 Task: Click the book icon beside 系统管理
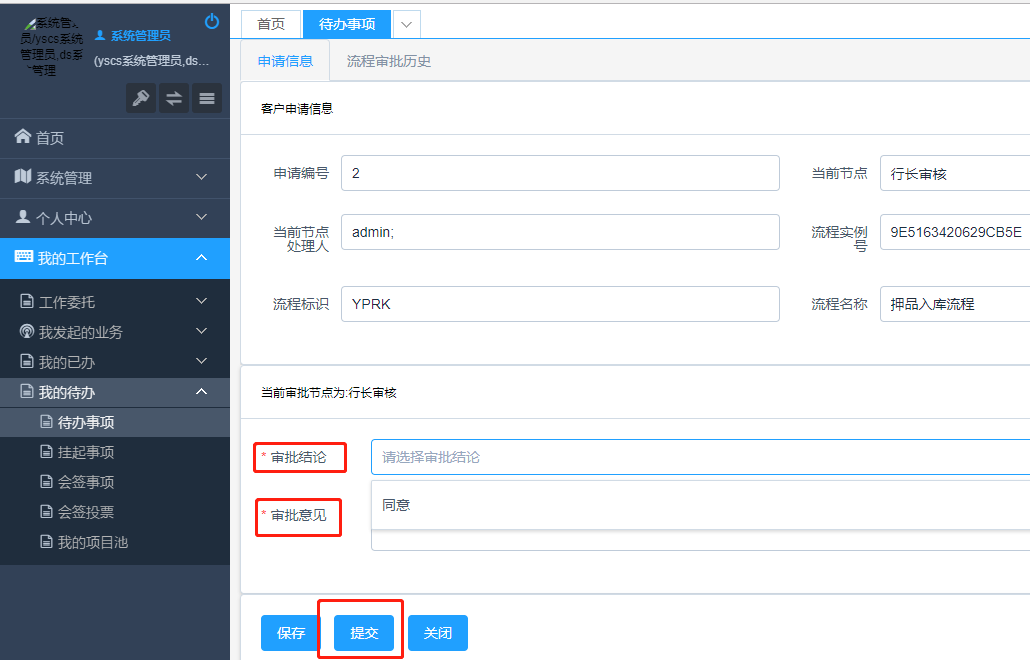[x=21, y=177]
